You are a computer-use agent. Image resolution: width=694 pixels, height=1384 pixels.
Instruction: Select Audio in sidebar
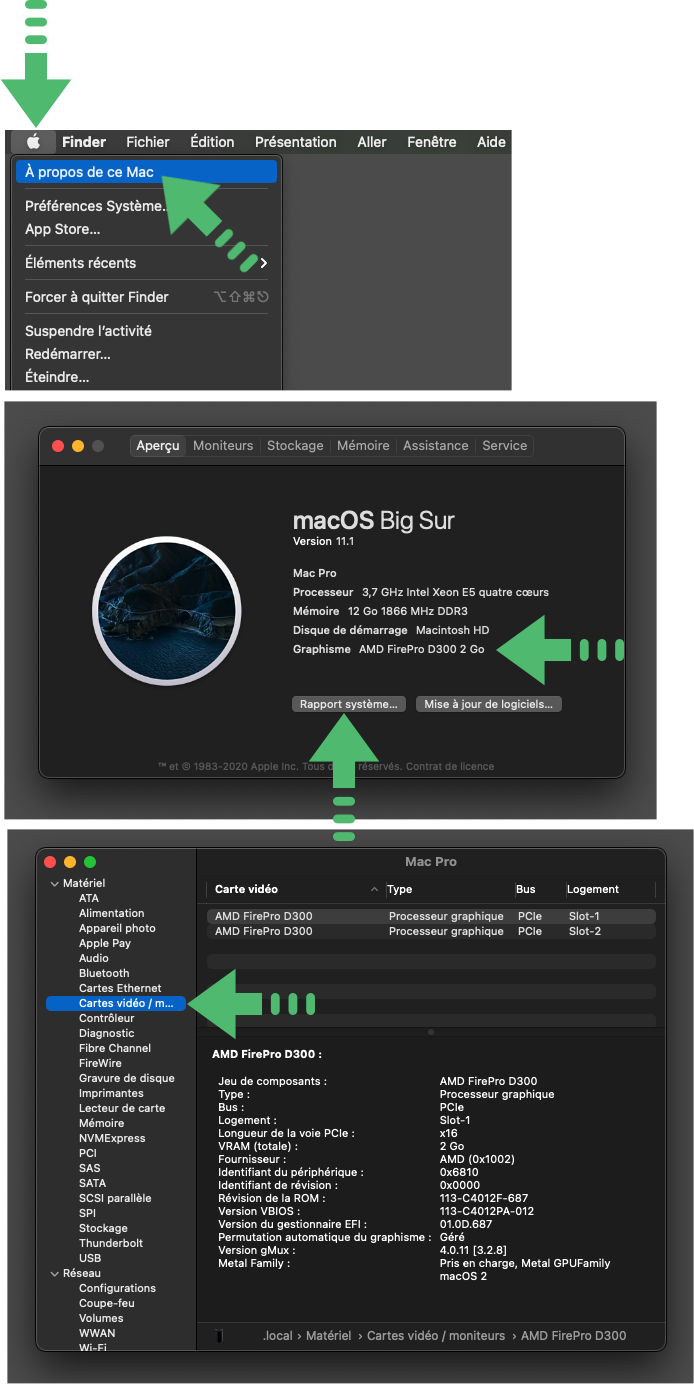click(94, 959)
